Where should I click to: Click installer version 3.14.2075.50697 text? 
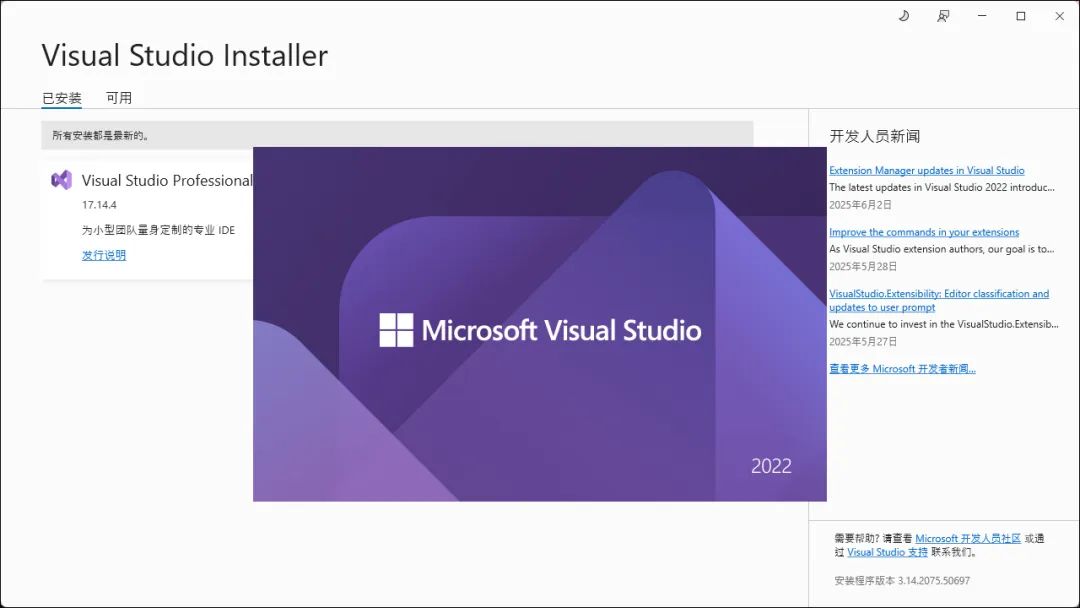[x=902, y=581]
